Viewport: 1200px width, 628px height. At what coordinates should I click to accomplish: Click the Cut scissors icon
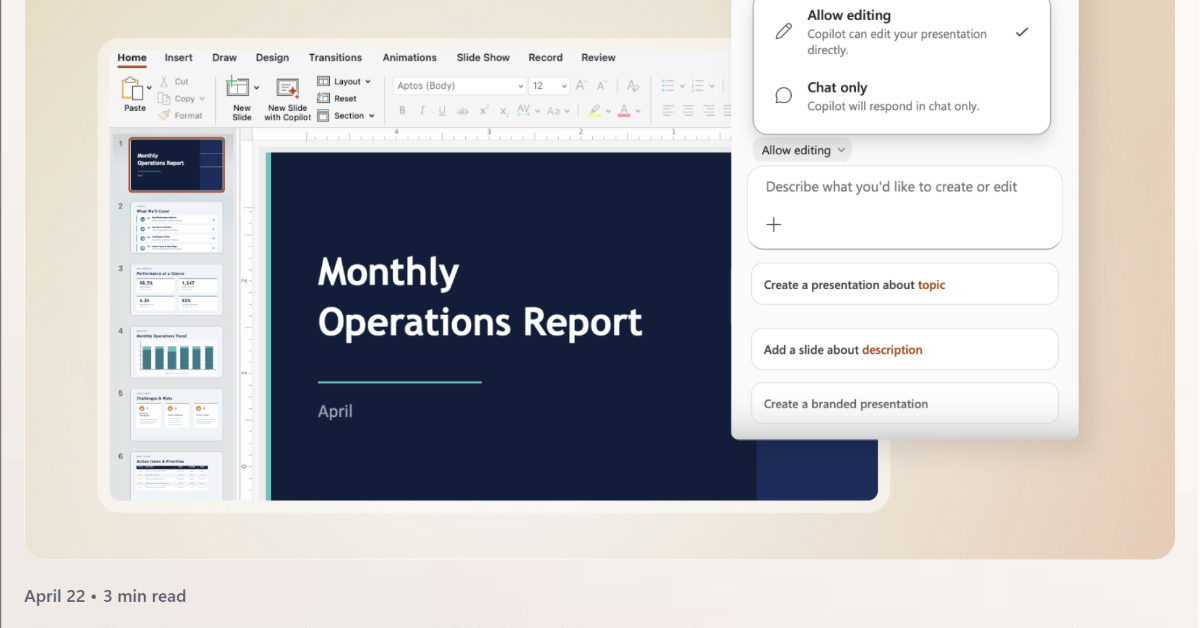coord(164,82)
